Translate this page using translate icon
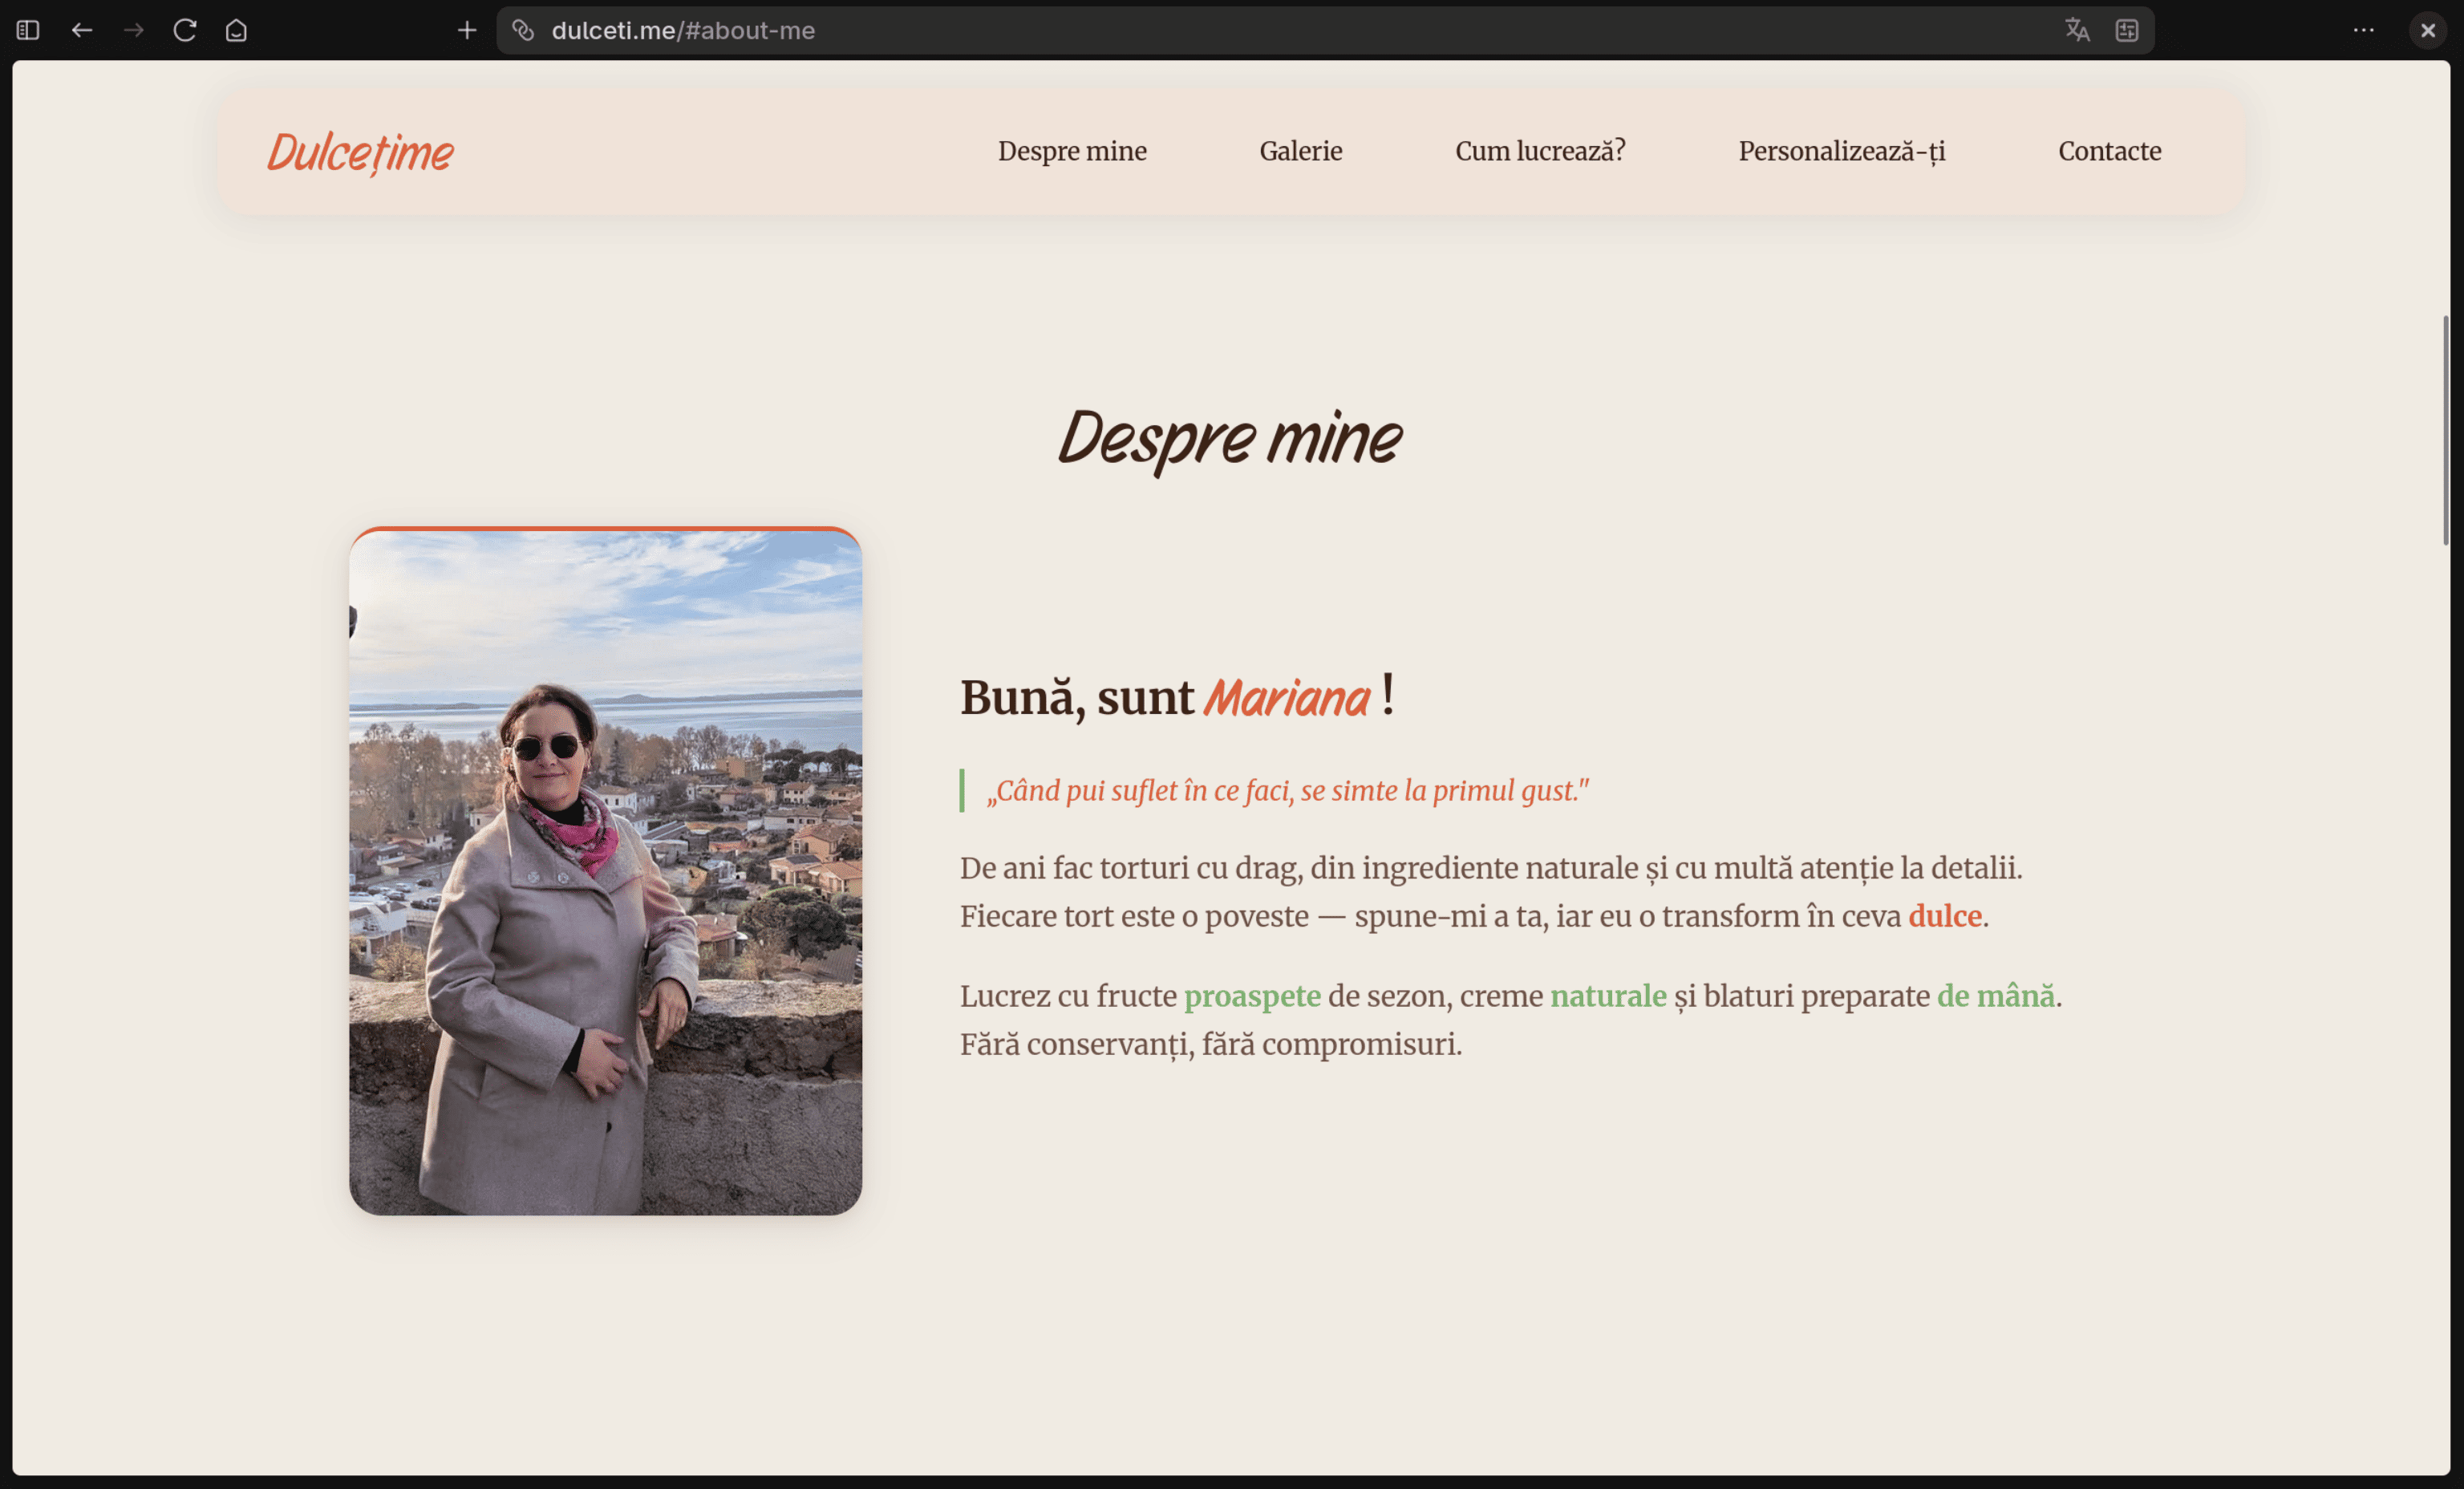Image resolution: width=2464 pixels, height=1489 pixels. [x=2077, y=30]
